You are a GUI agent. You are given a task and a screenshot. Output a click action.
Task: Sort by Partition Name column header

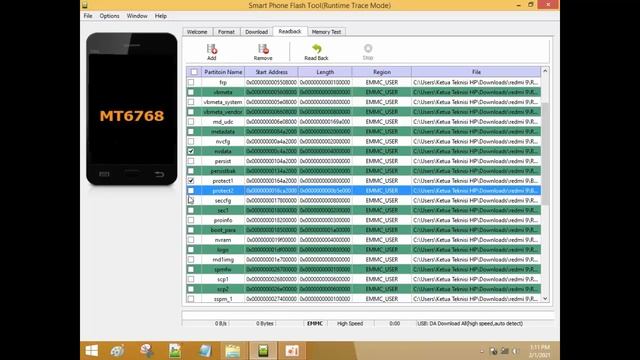[223, 72]
